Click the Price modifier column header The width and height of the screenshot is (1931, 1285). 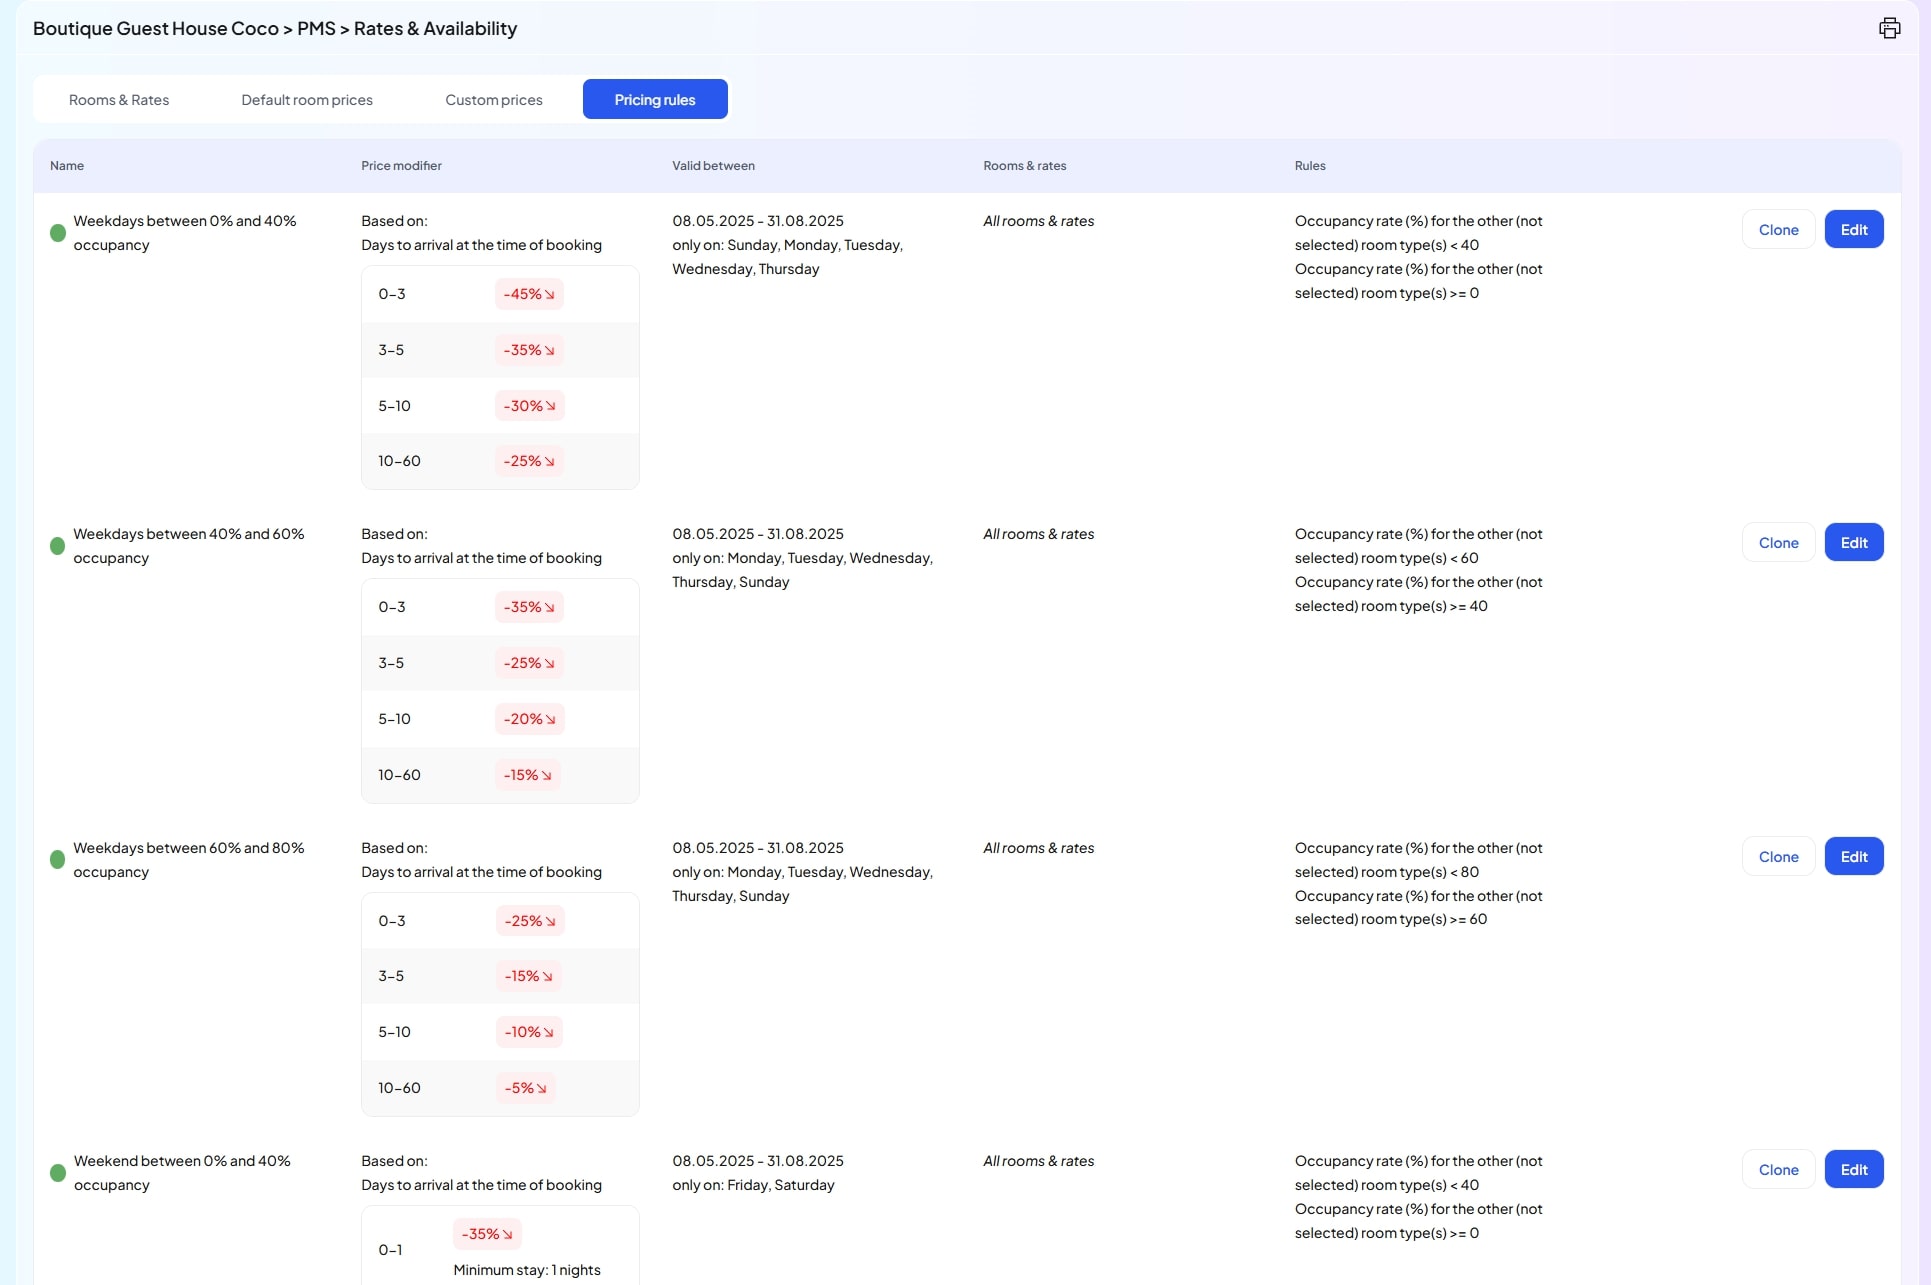coord(401,166)
